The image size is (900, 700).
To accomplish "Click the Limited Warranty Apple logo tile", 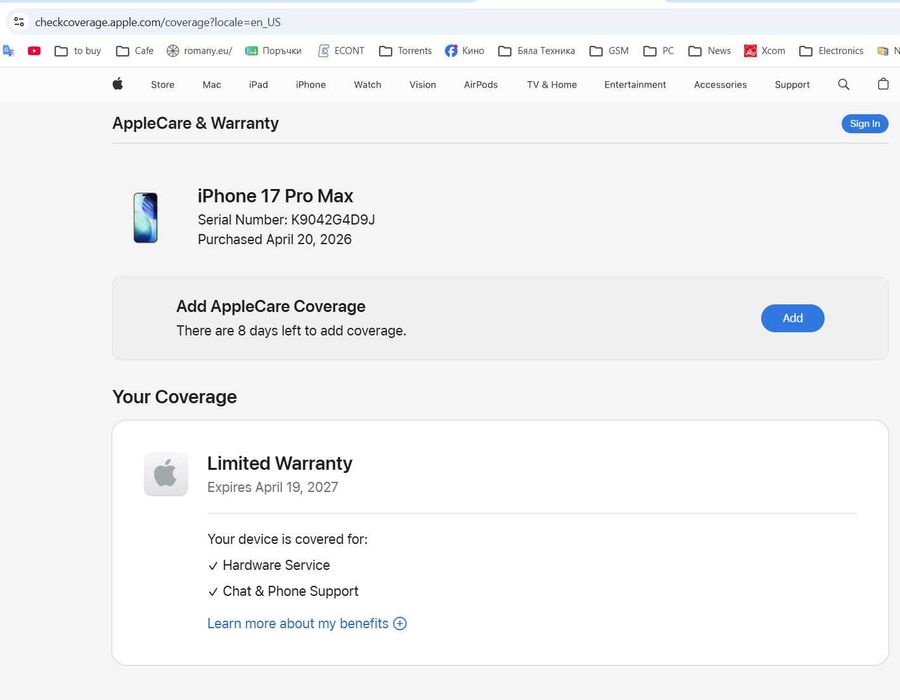I will (166, 475).
